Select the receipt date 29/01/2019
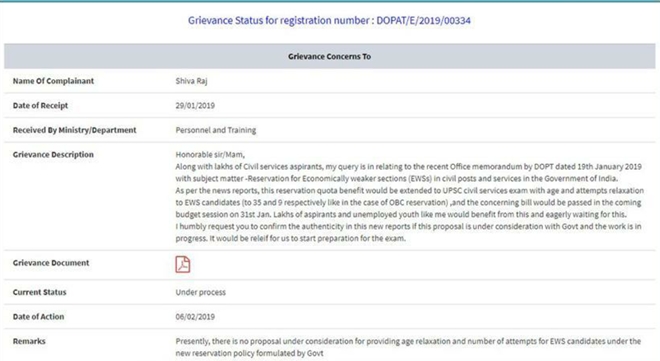Image resolution: width=660 pixels, height=361 pixels. 195,106
